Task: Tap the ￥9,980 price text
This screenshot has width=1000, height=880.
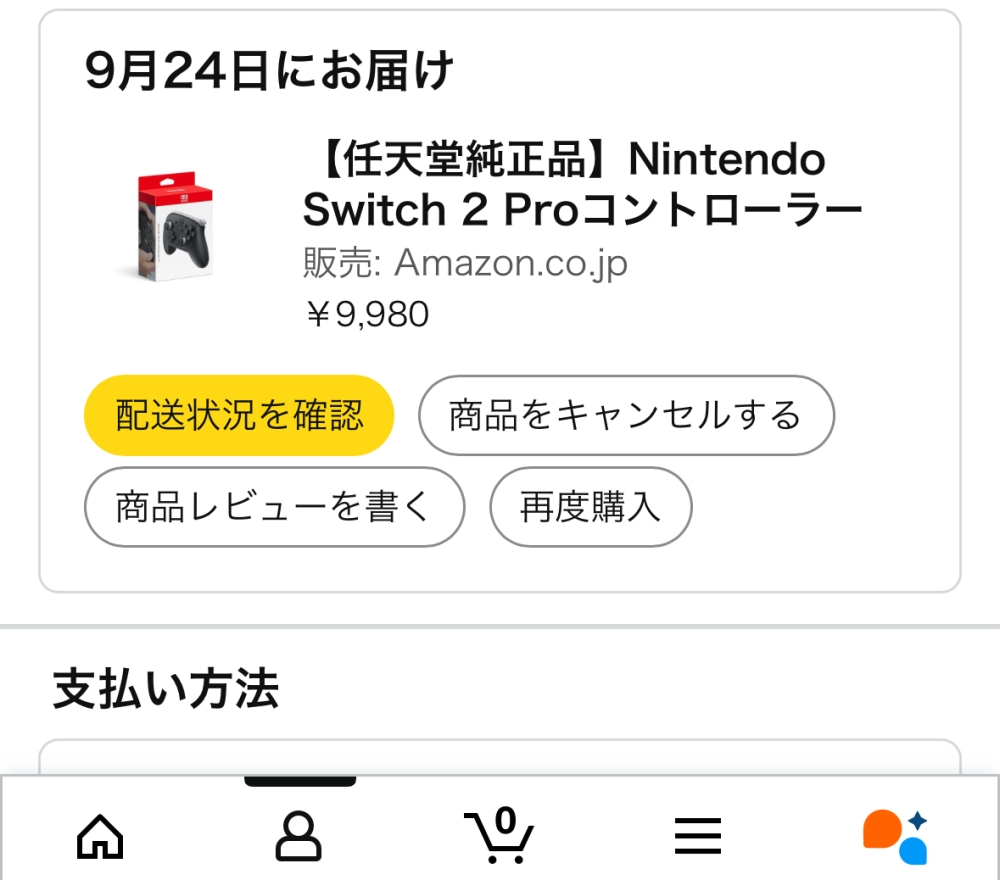Action: (367, 314)
